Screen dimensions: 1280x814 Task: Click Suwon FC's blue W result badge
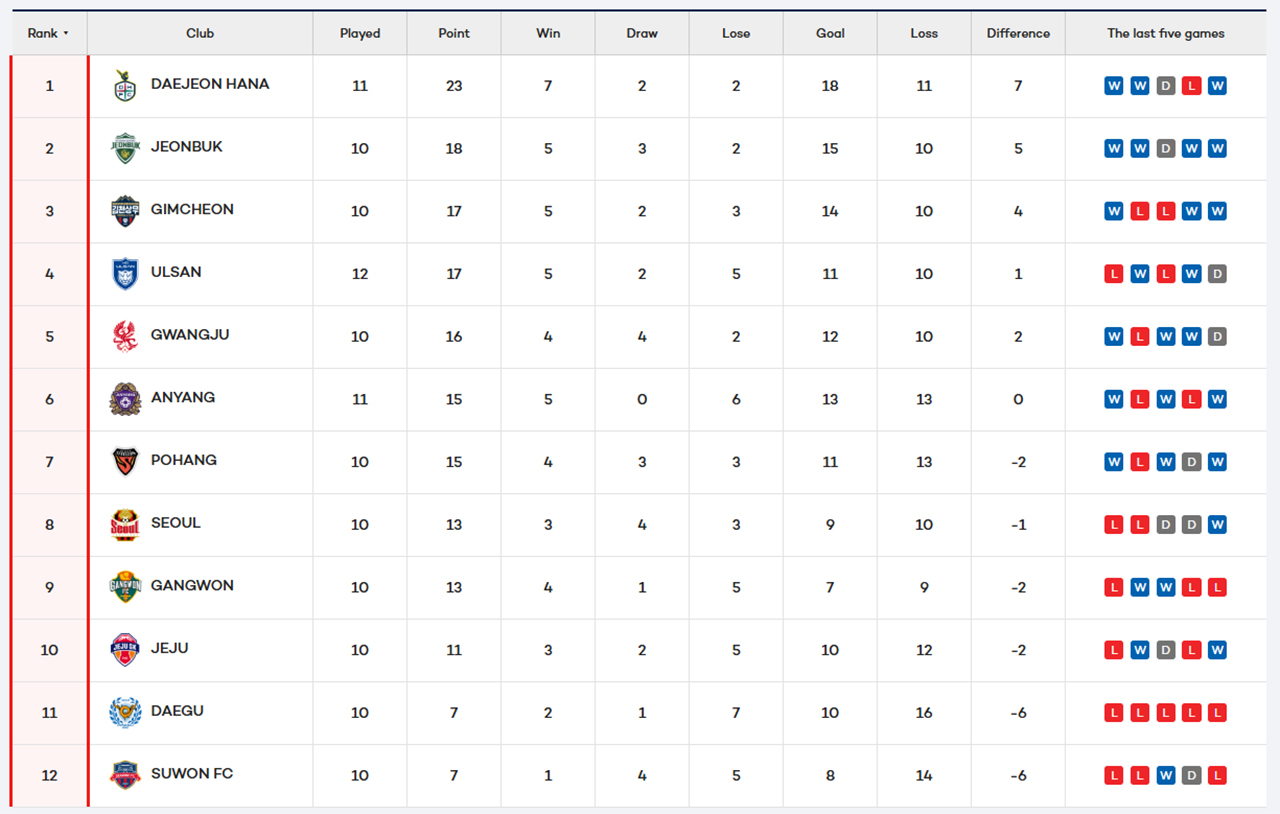[x=1165, y=775]
